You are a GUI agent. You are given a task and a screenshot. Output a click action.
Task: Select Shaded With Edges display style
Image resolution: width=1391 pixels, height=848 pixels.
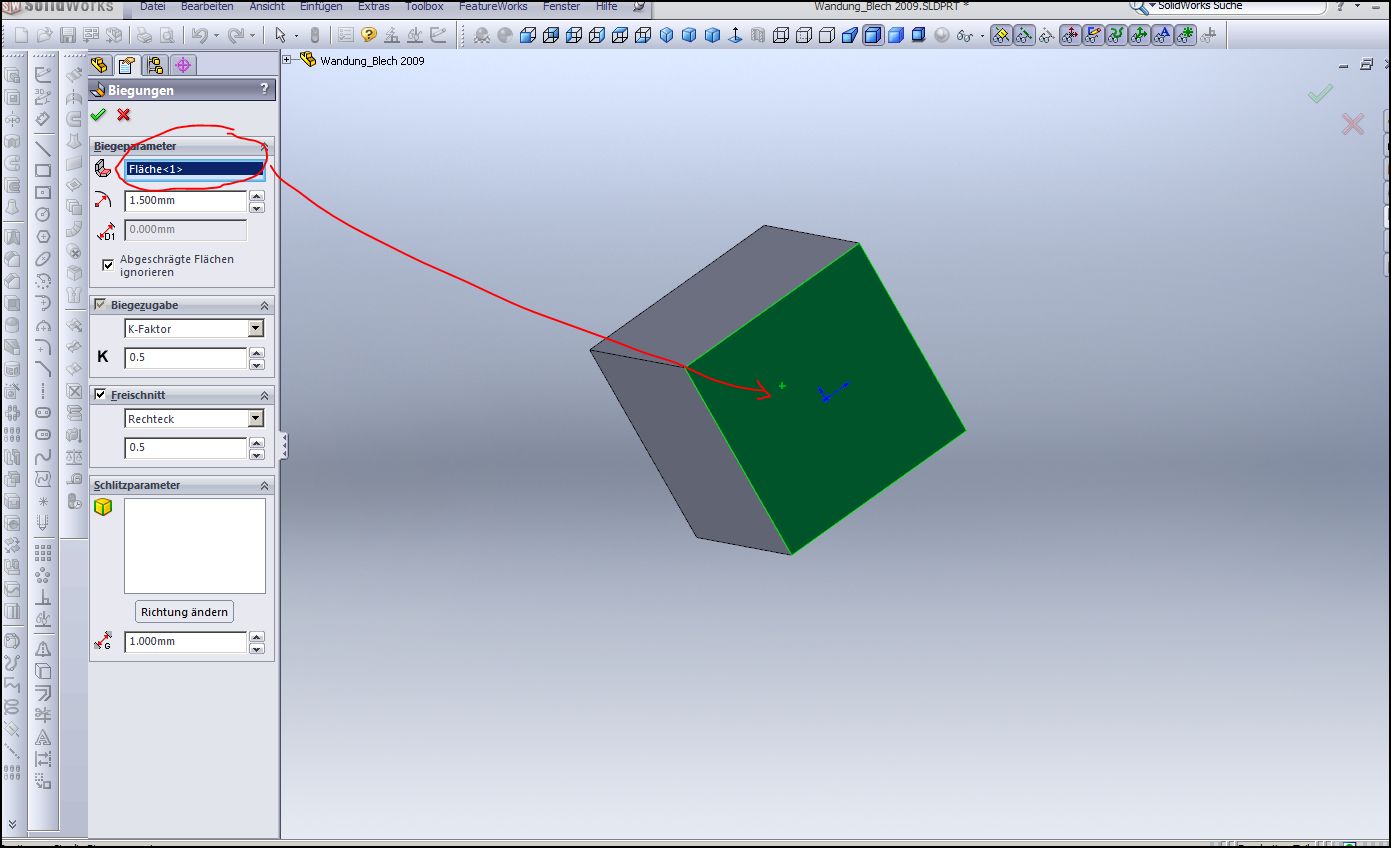coord(873,36)
